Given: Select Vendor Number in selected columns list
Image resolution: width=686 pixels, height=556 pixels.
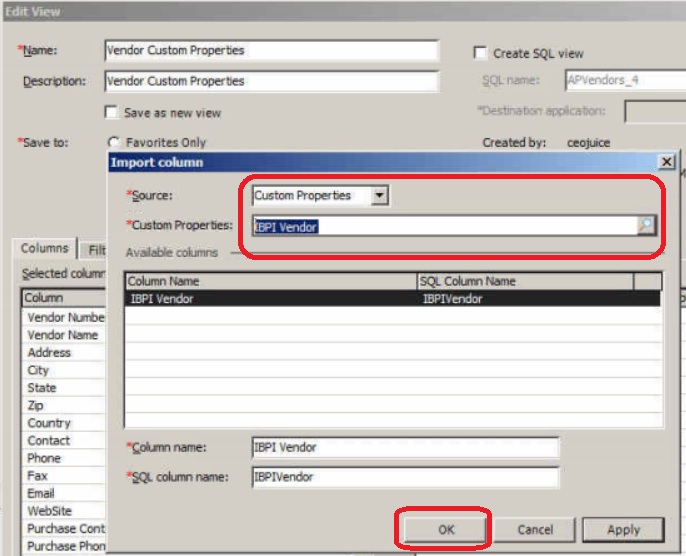Looking at the screenshot, I should (64, 317).
